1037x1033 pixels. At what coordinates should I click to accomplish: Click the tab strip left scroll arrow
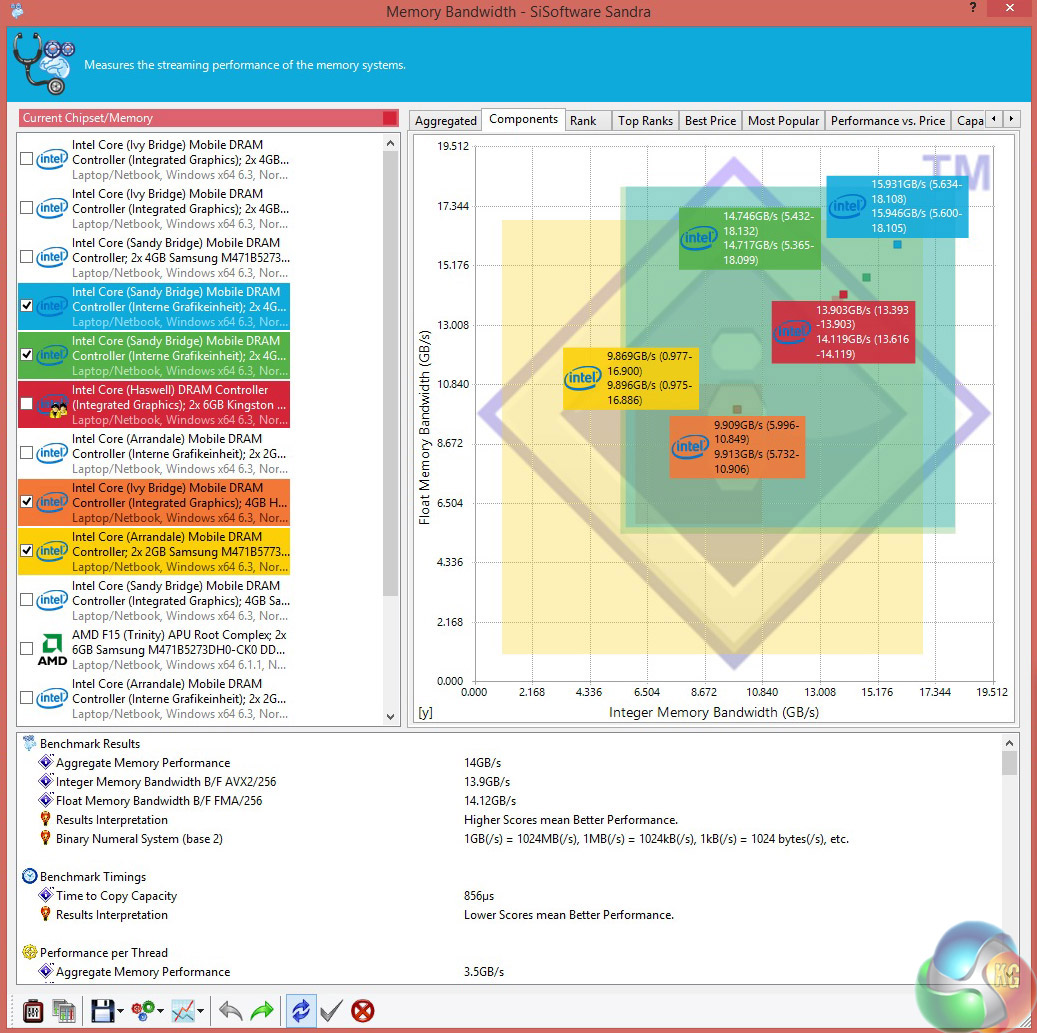click(x=993, y=119)
